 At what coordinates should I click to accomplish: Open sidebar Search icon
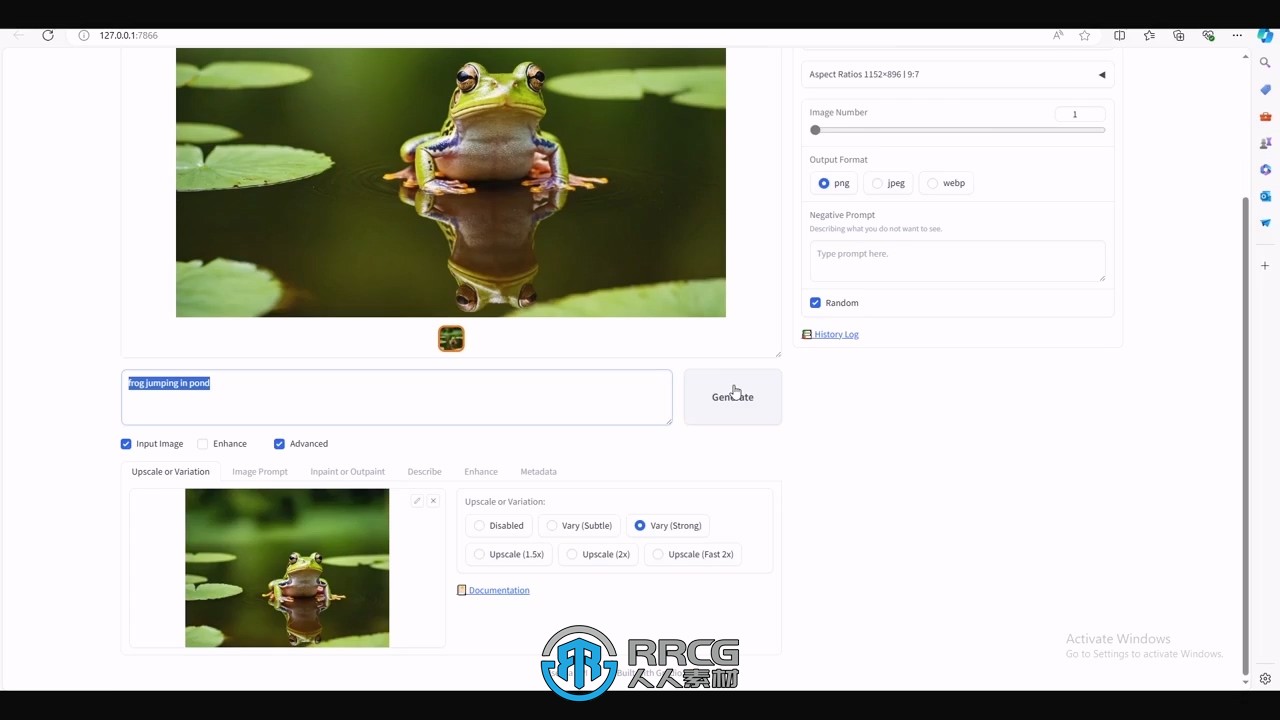1265,62
